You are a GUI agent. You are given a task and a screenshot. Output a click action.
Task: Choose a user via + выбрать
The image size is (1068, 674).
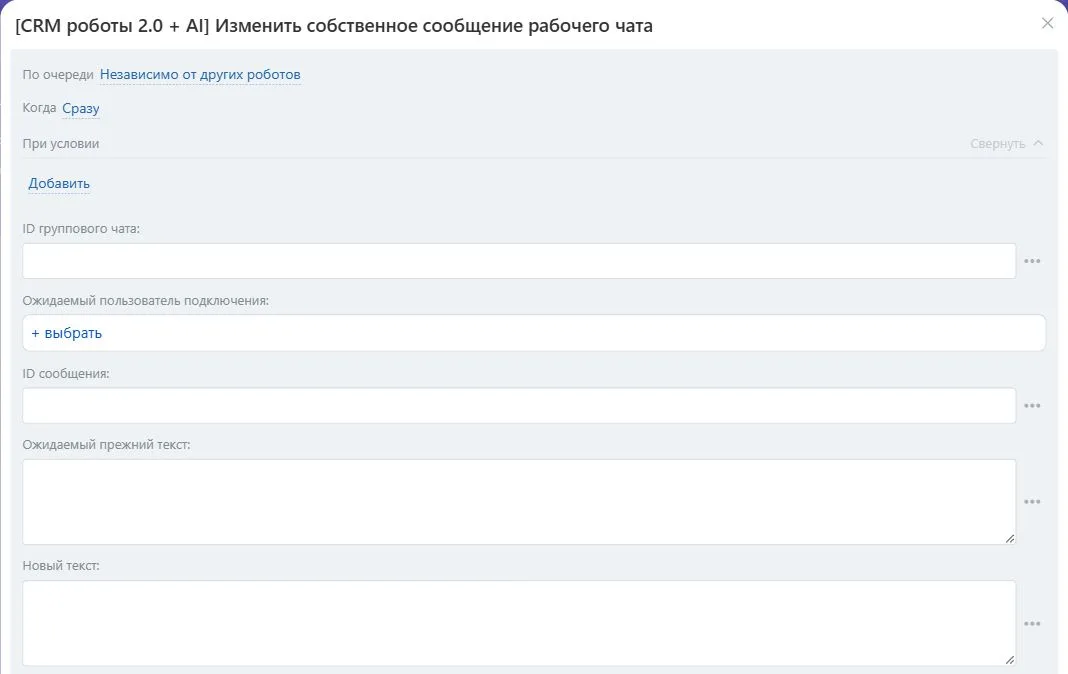[x=67, y=333]
